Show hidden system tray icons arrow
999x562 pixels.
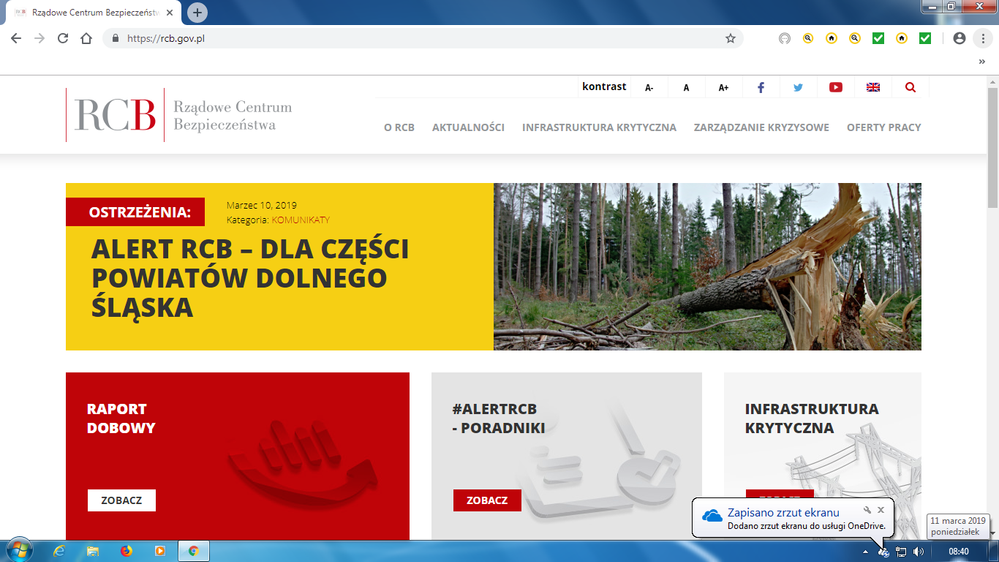point(865,552)
